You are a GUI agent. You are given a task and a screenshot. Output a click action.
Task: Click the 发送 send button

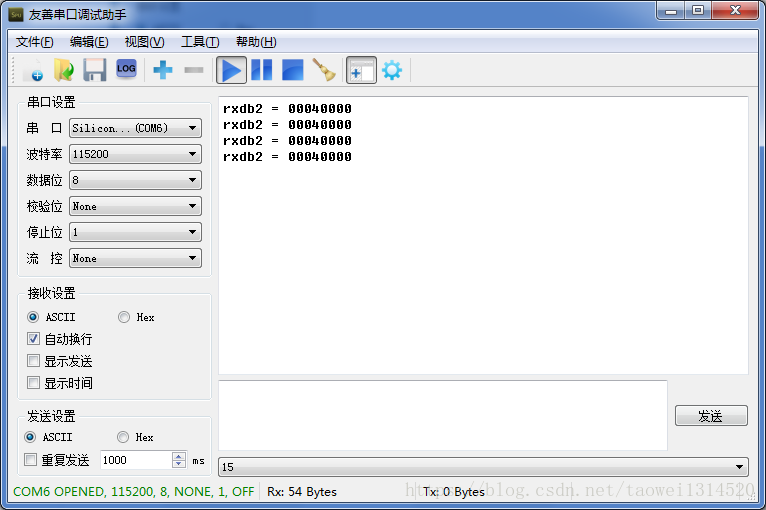[x=711, y=416]
